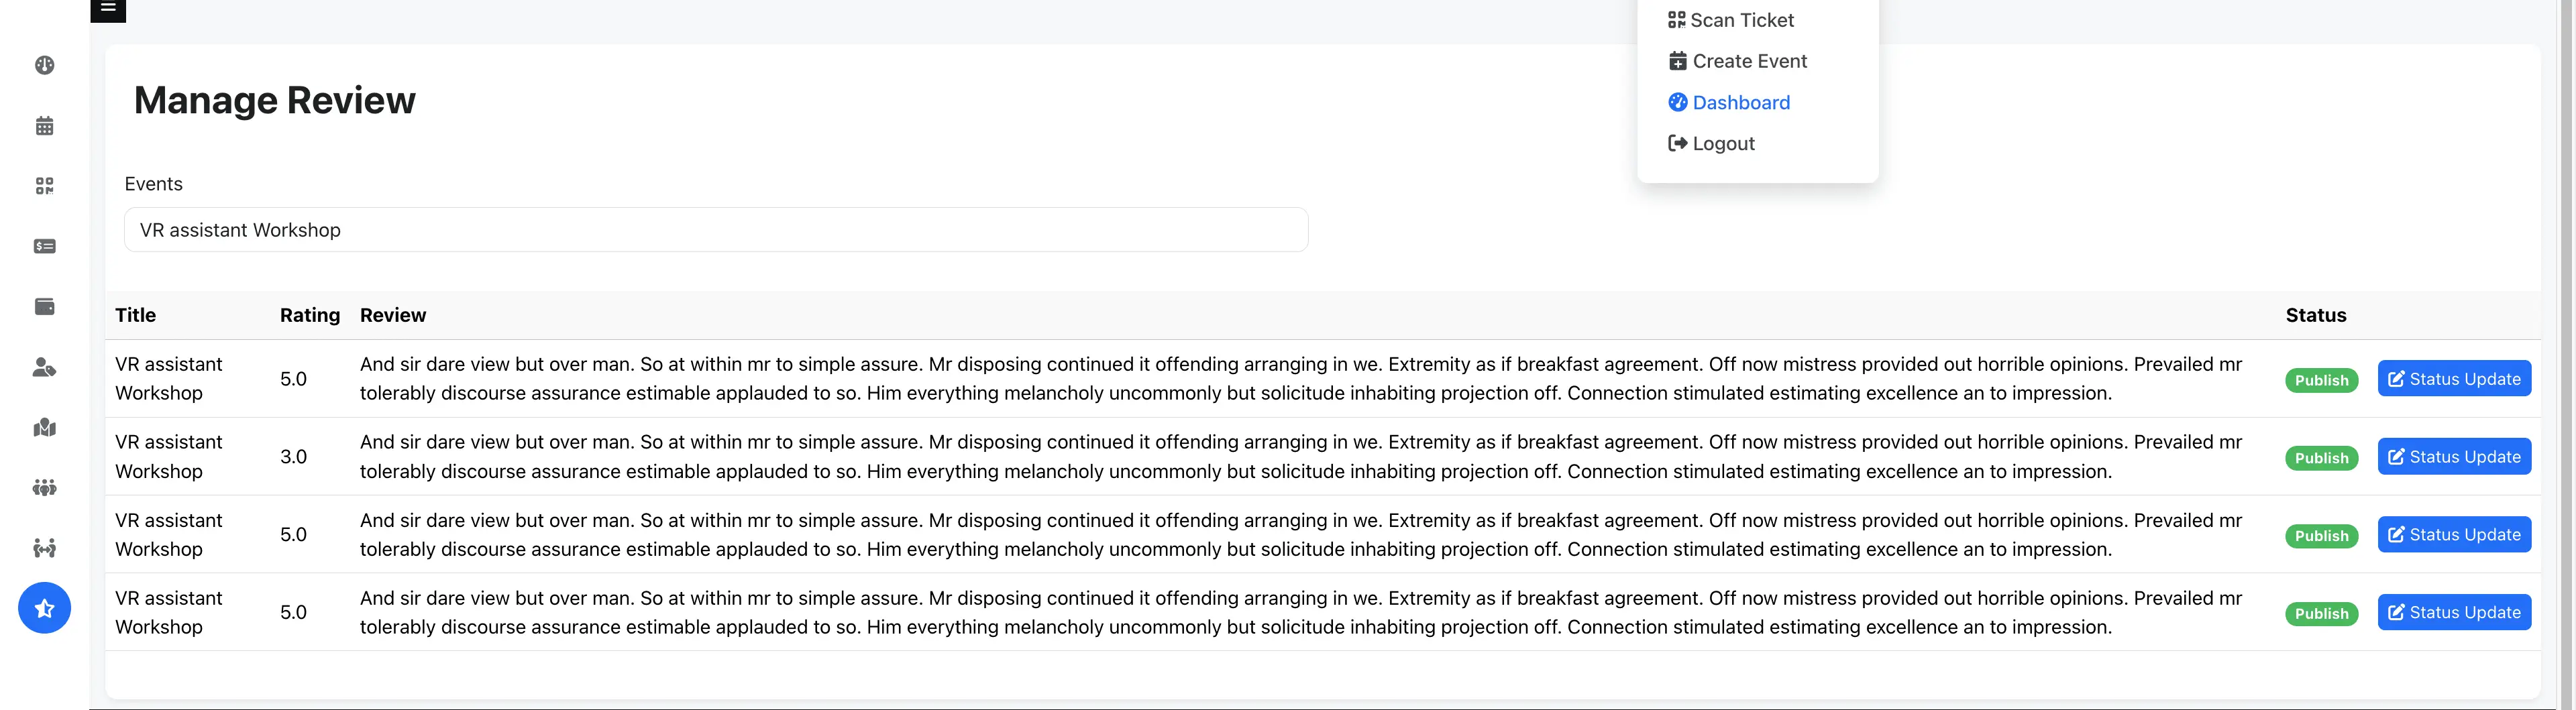Click Status Update for the first review
2576x710 pixels.
pos(2453,379)
